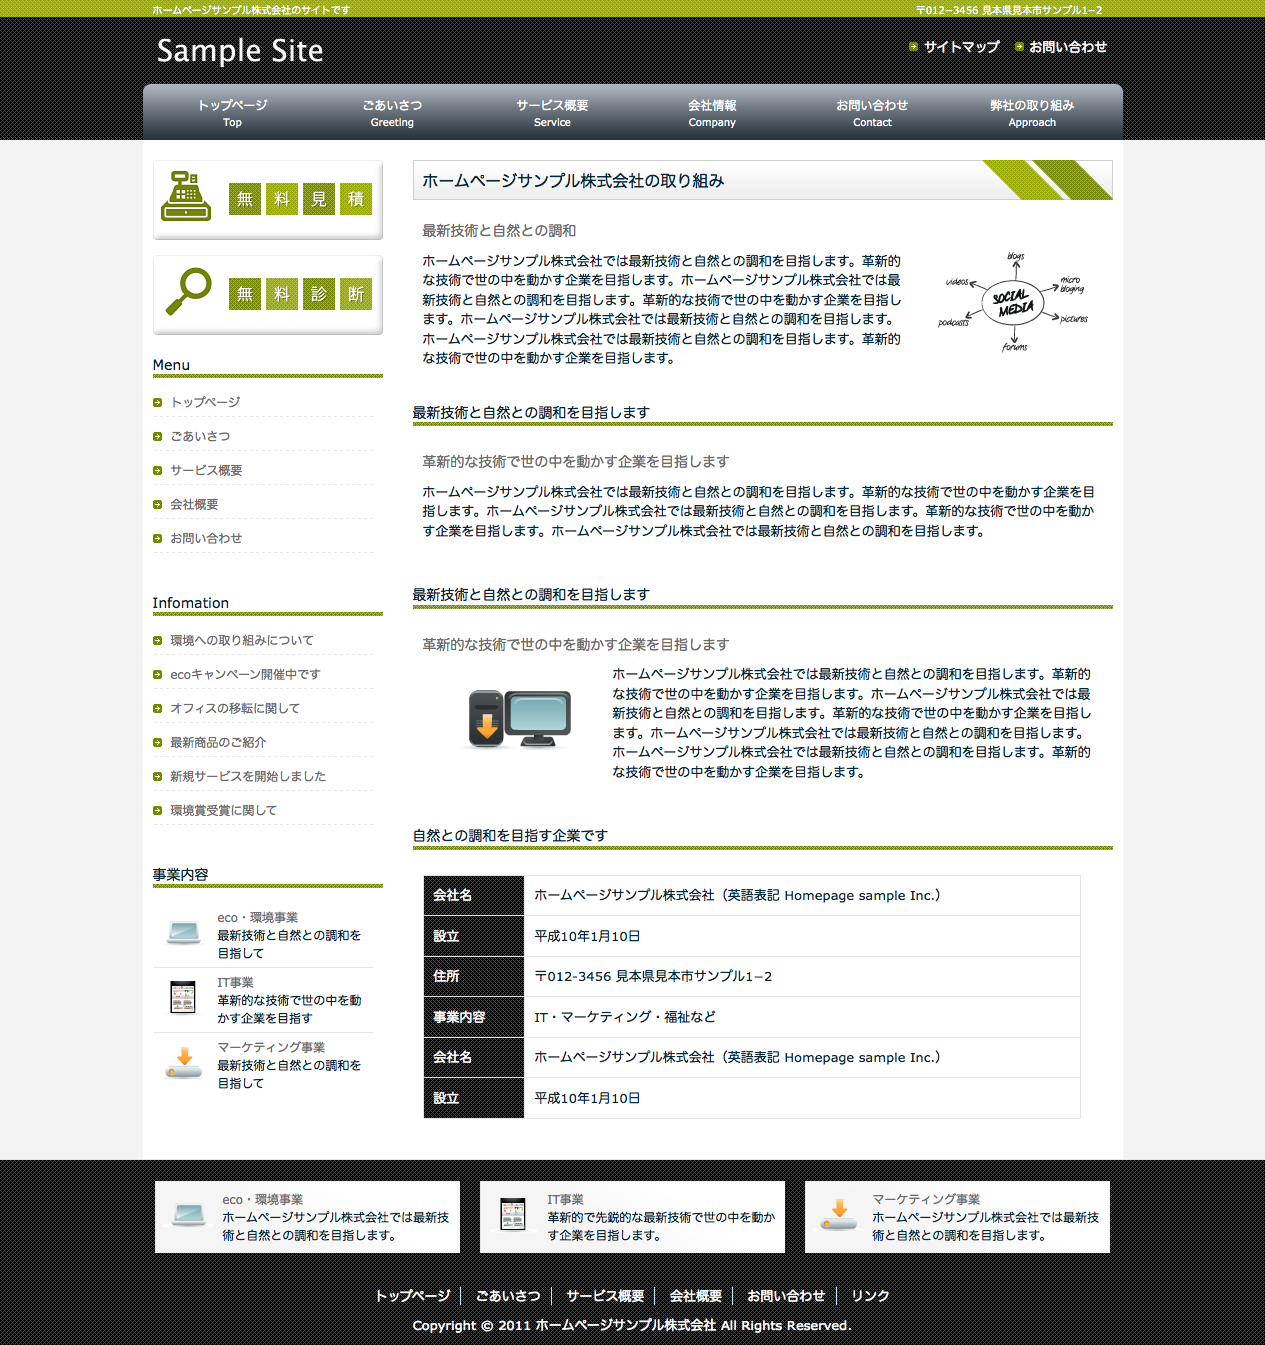Click the computer download icon in content

tap(519, 719)
